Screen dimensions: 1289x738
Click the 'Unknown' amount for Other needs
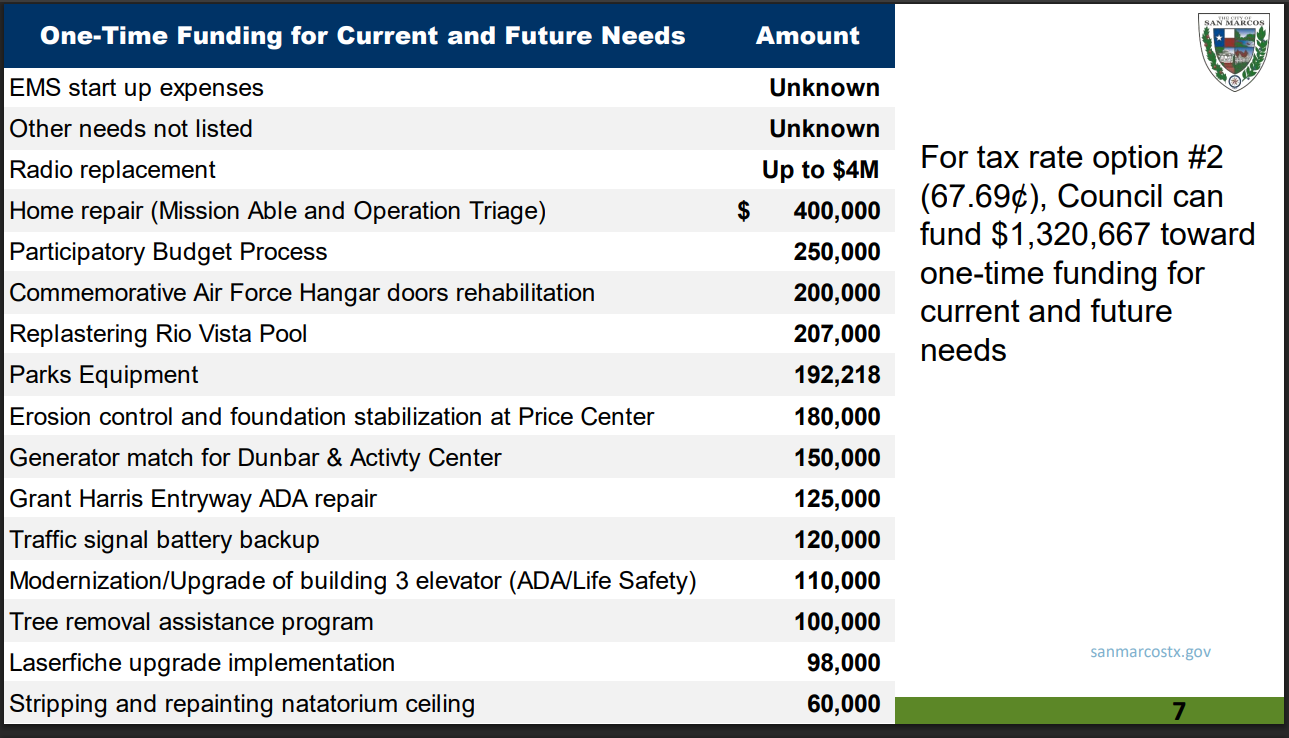(824, 129)
